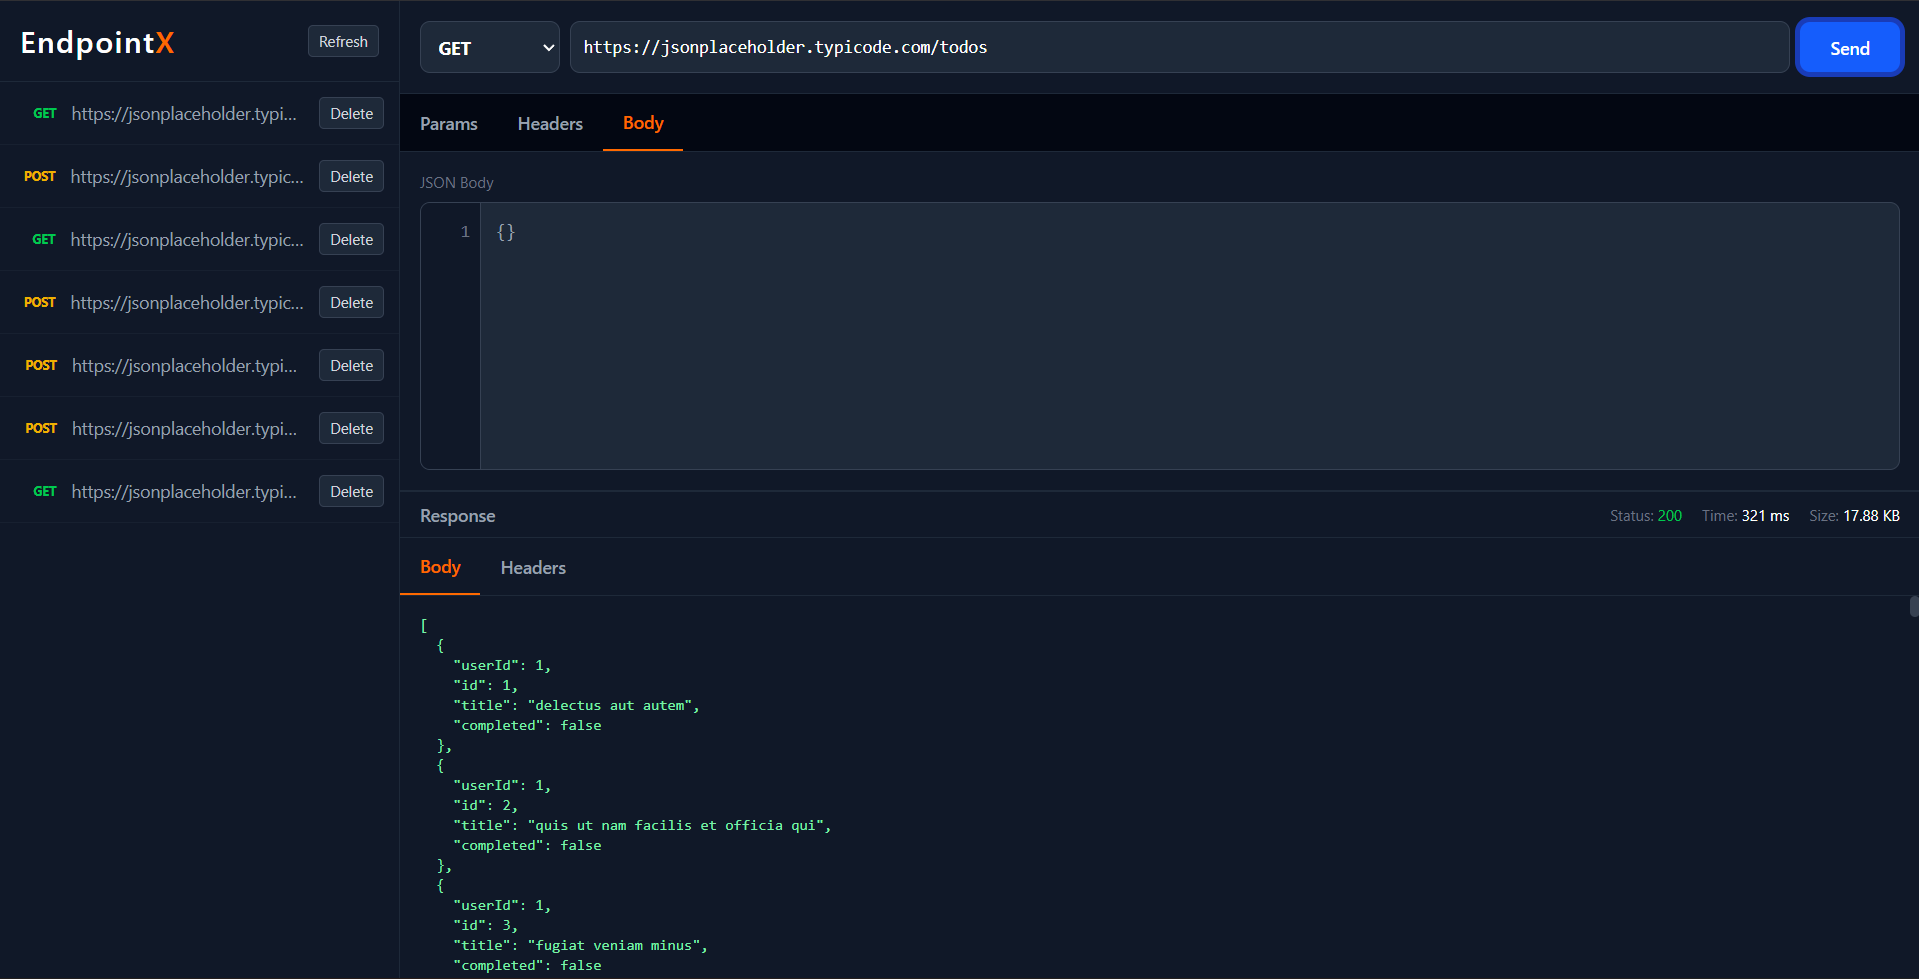
Task: Select the response Body tab
Action: click(x=439, y=567)
